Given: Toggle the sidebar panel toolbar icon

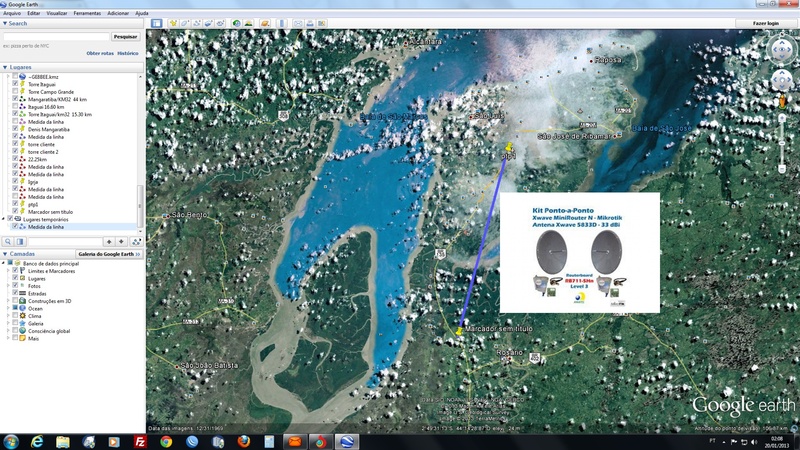Looking at the screenshot, I should (157, 23).
